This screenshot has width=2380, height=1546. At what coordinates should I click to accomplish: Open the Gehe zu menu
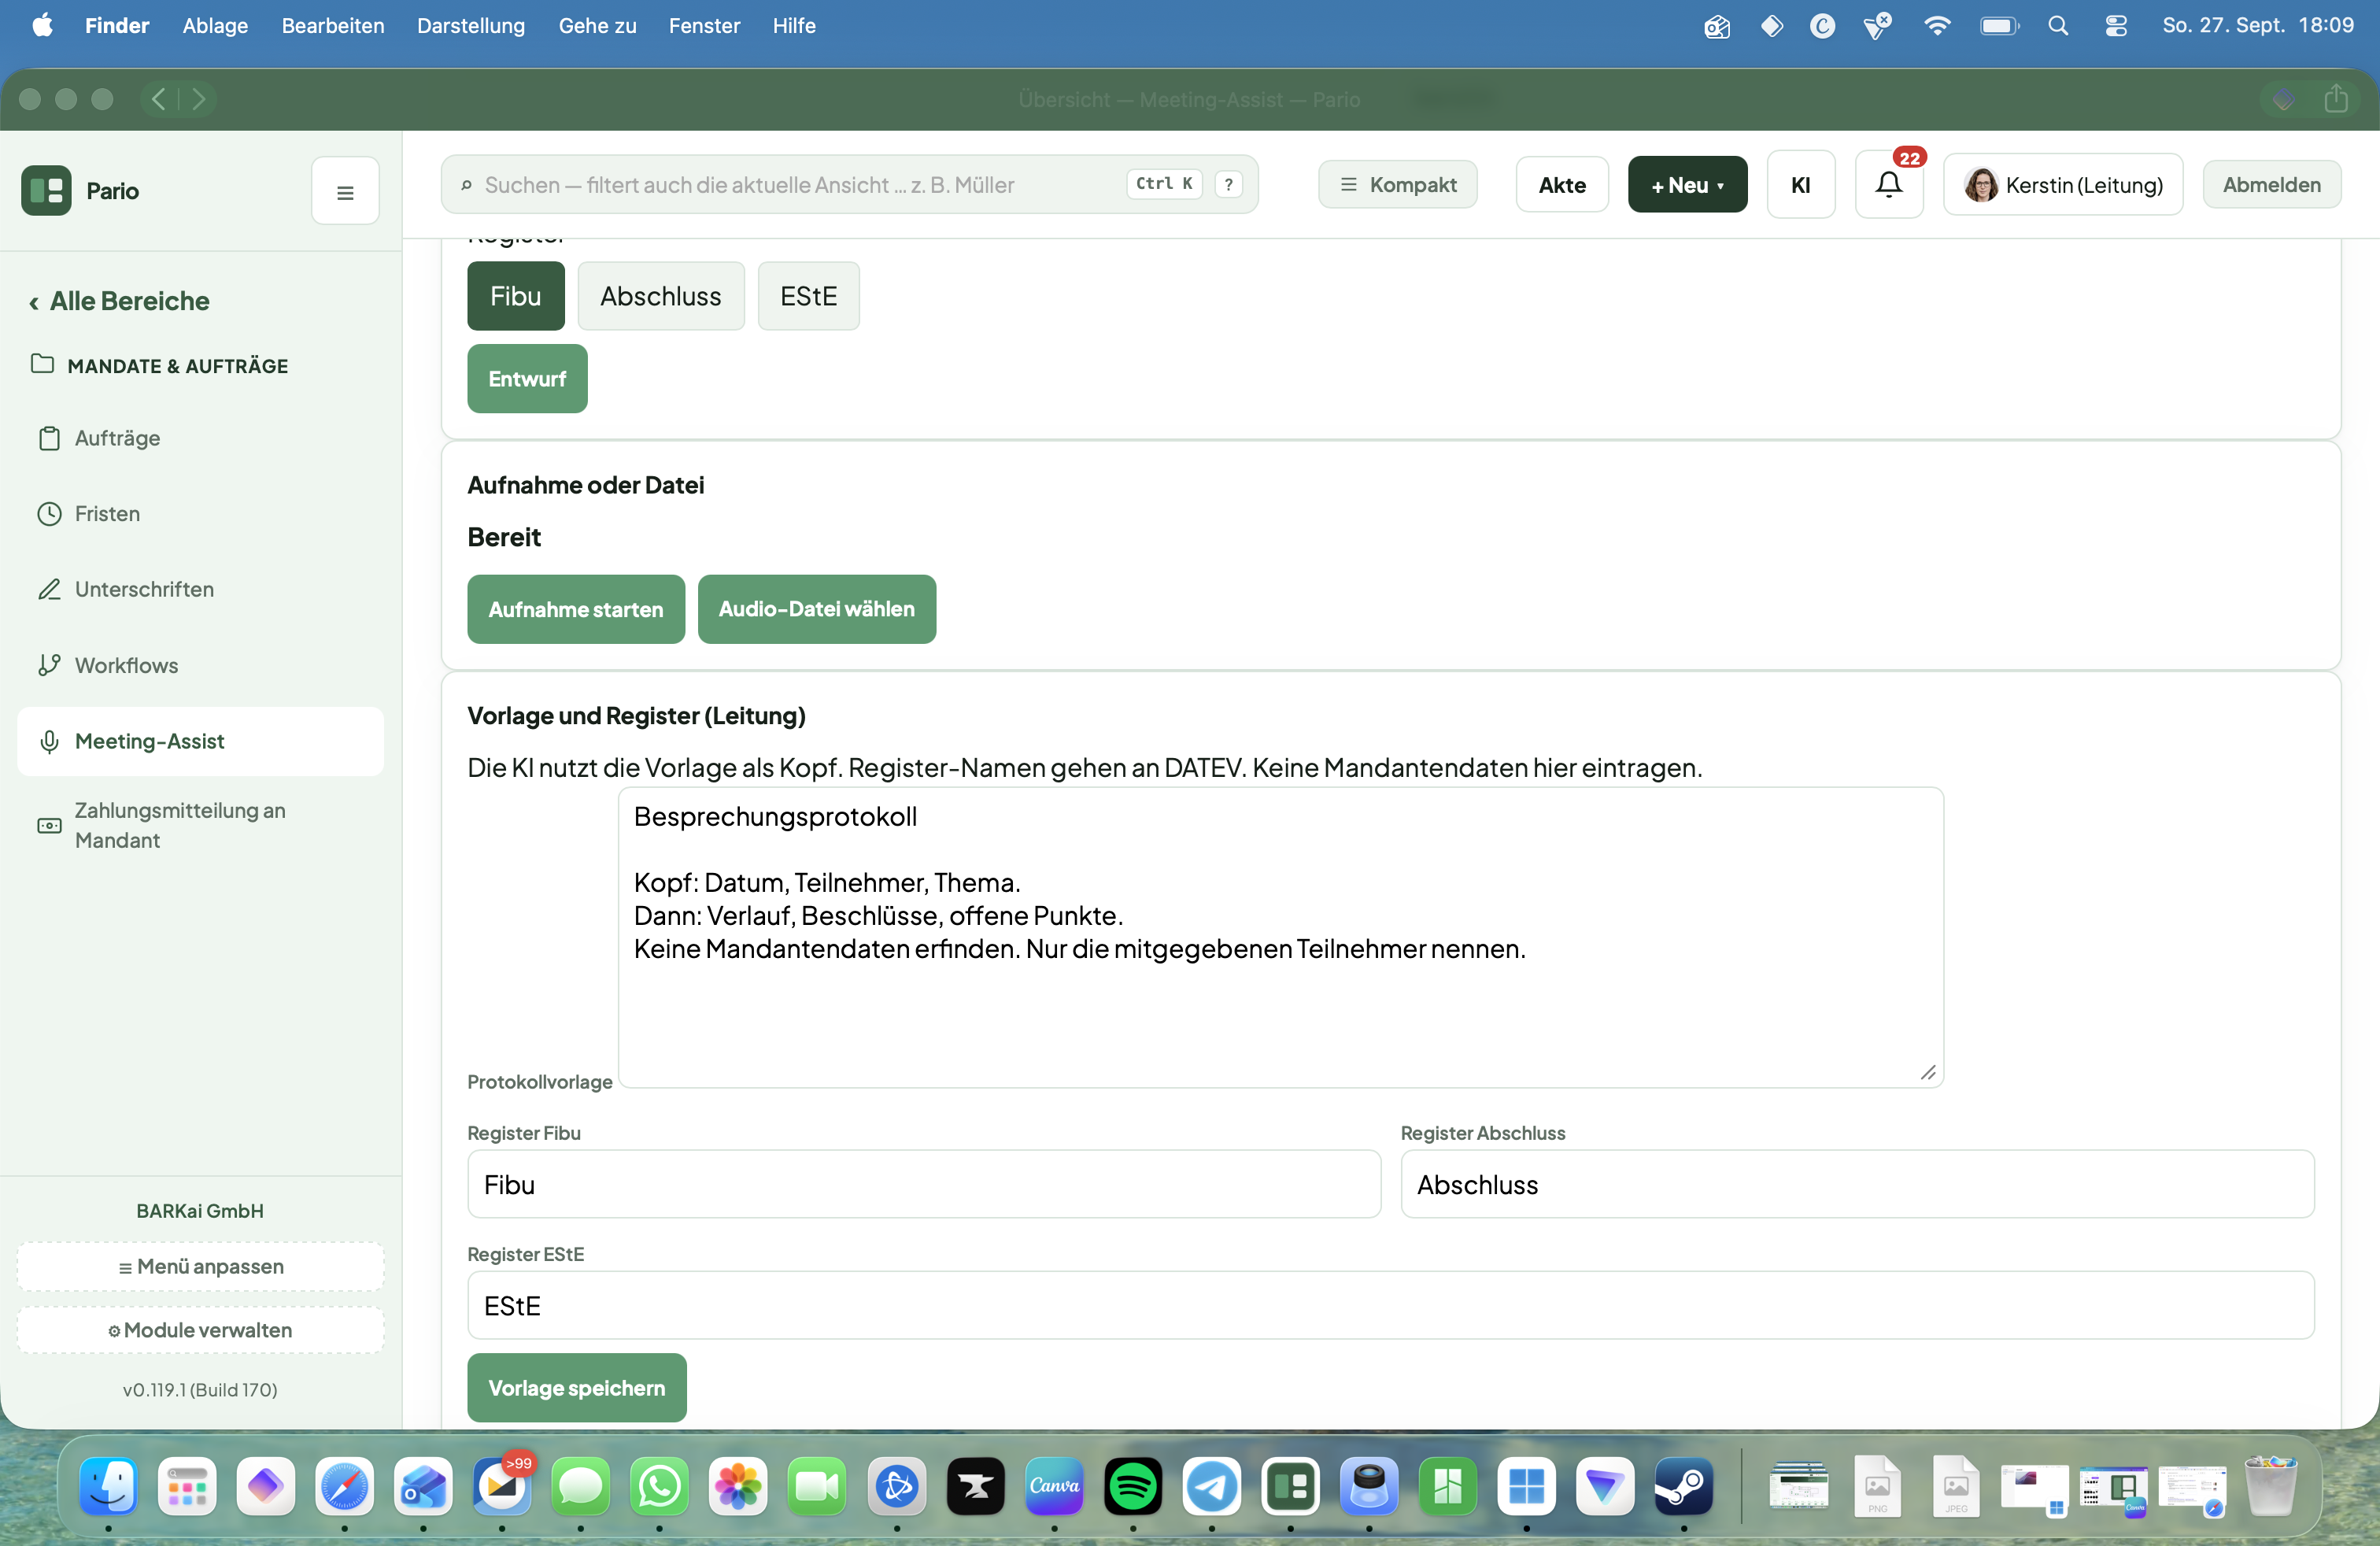pos(597,26)
